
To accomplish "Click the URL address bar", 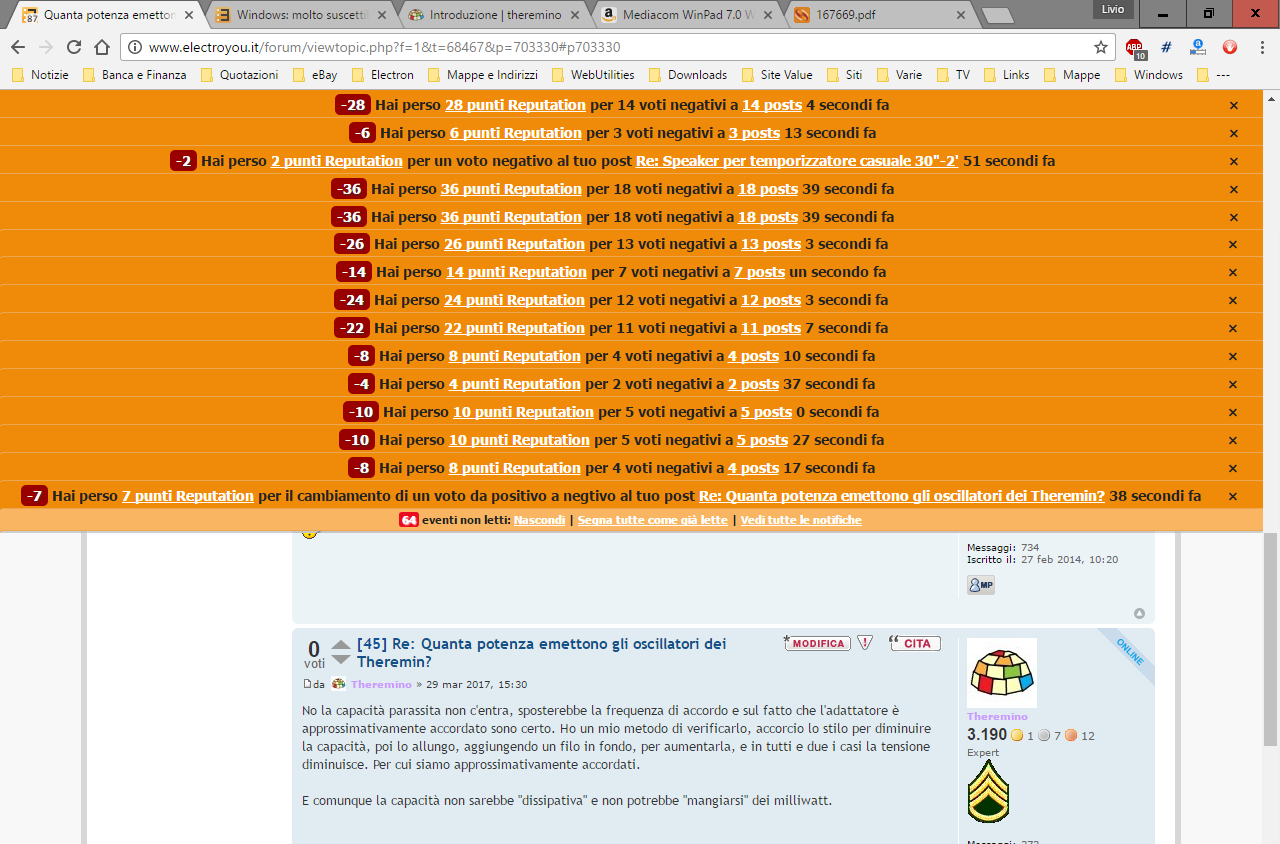I will (600, 47).
